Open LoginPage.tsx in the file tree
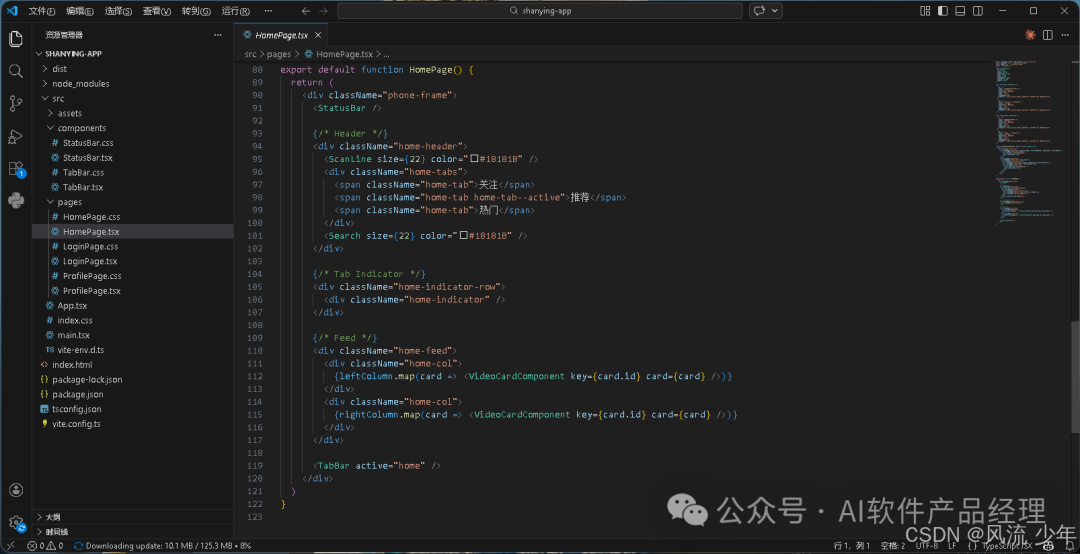Viewport: 1080px width, 554px height. (x=90, y=261)
